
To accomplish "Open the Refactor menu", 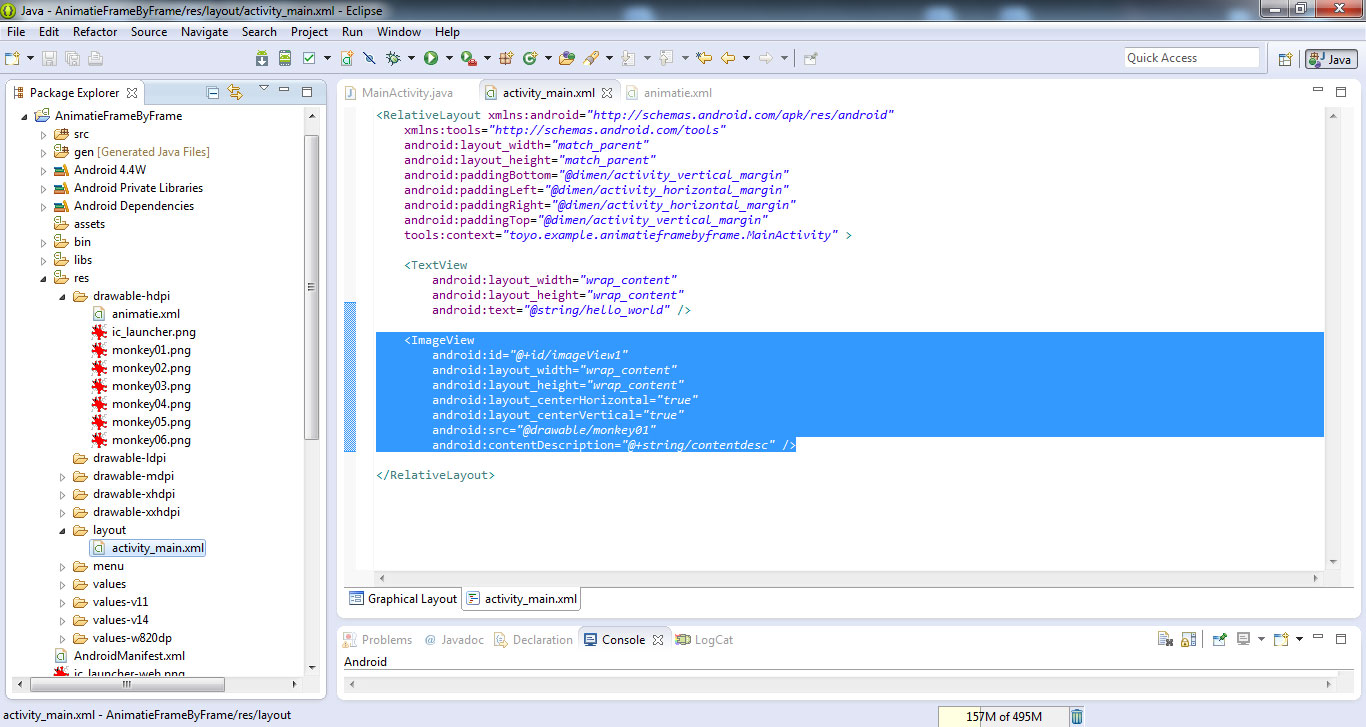I will [95, 31].
